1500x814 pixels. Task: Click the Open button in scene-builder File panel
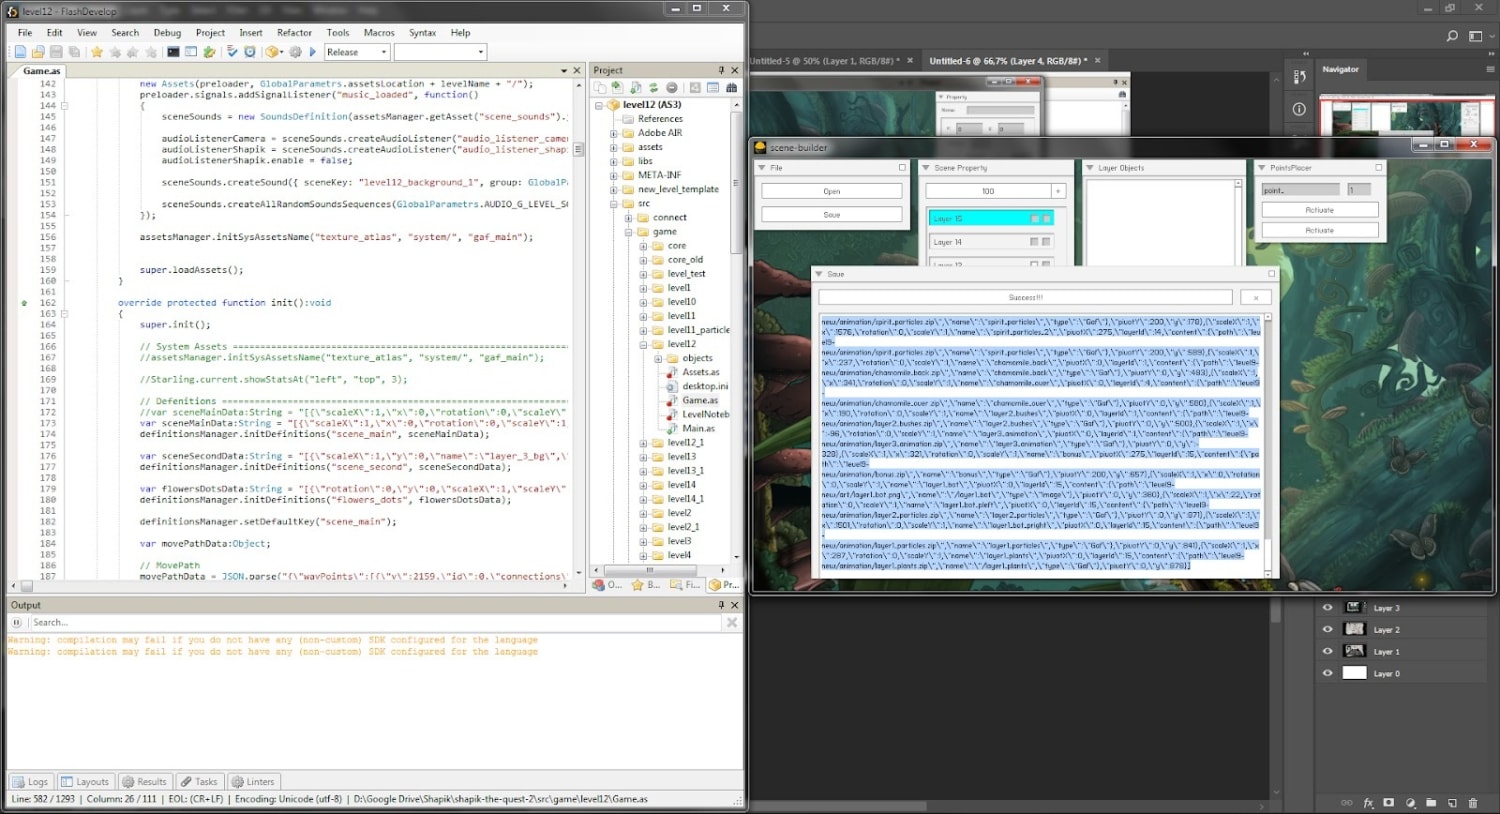[832, 191]
